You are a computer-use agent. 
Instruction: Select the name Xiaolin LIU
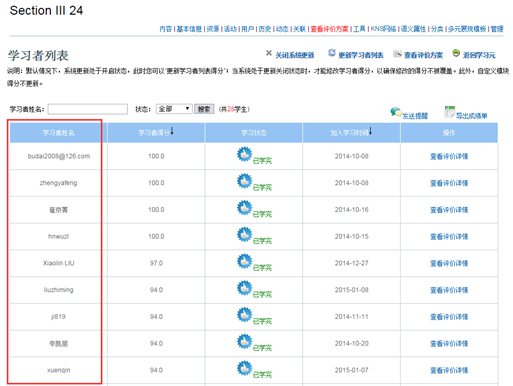pyautogui.click(x=58, y=263)
